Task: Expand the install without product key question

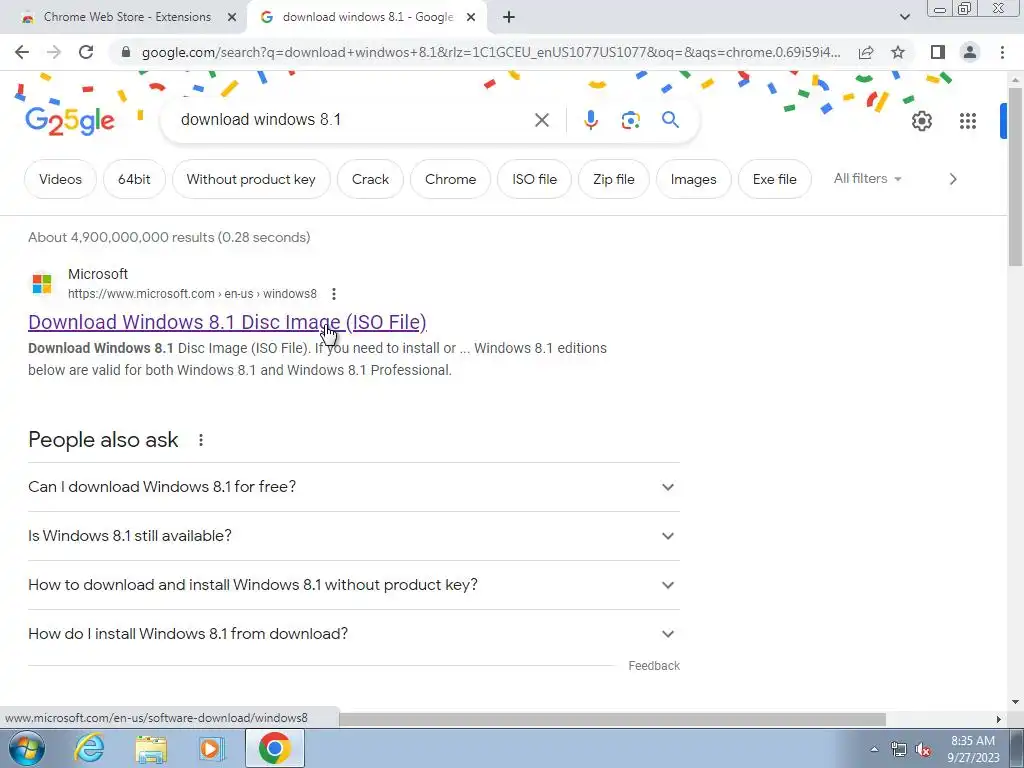Action: click(354, 585)
